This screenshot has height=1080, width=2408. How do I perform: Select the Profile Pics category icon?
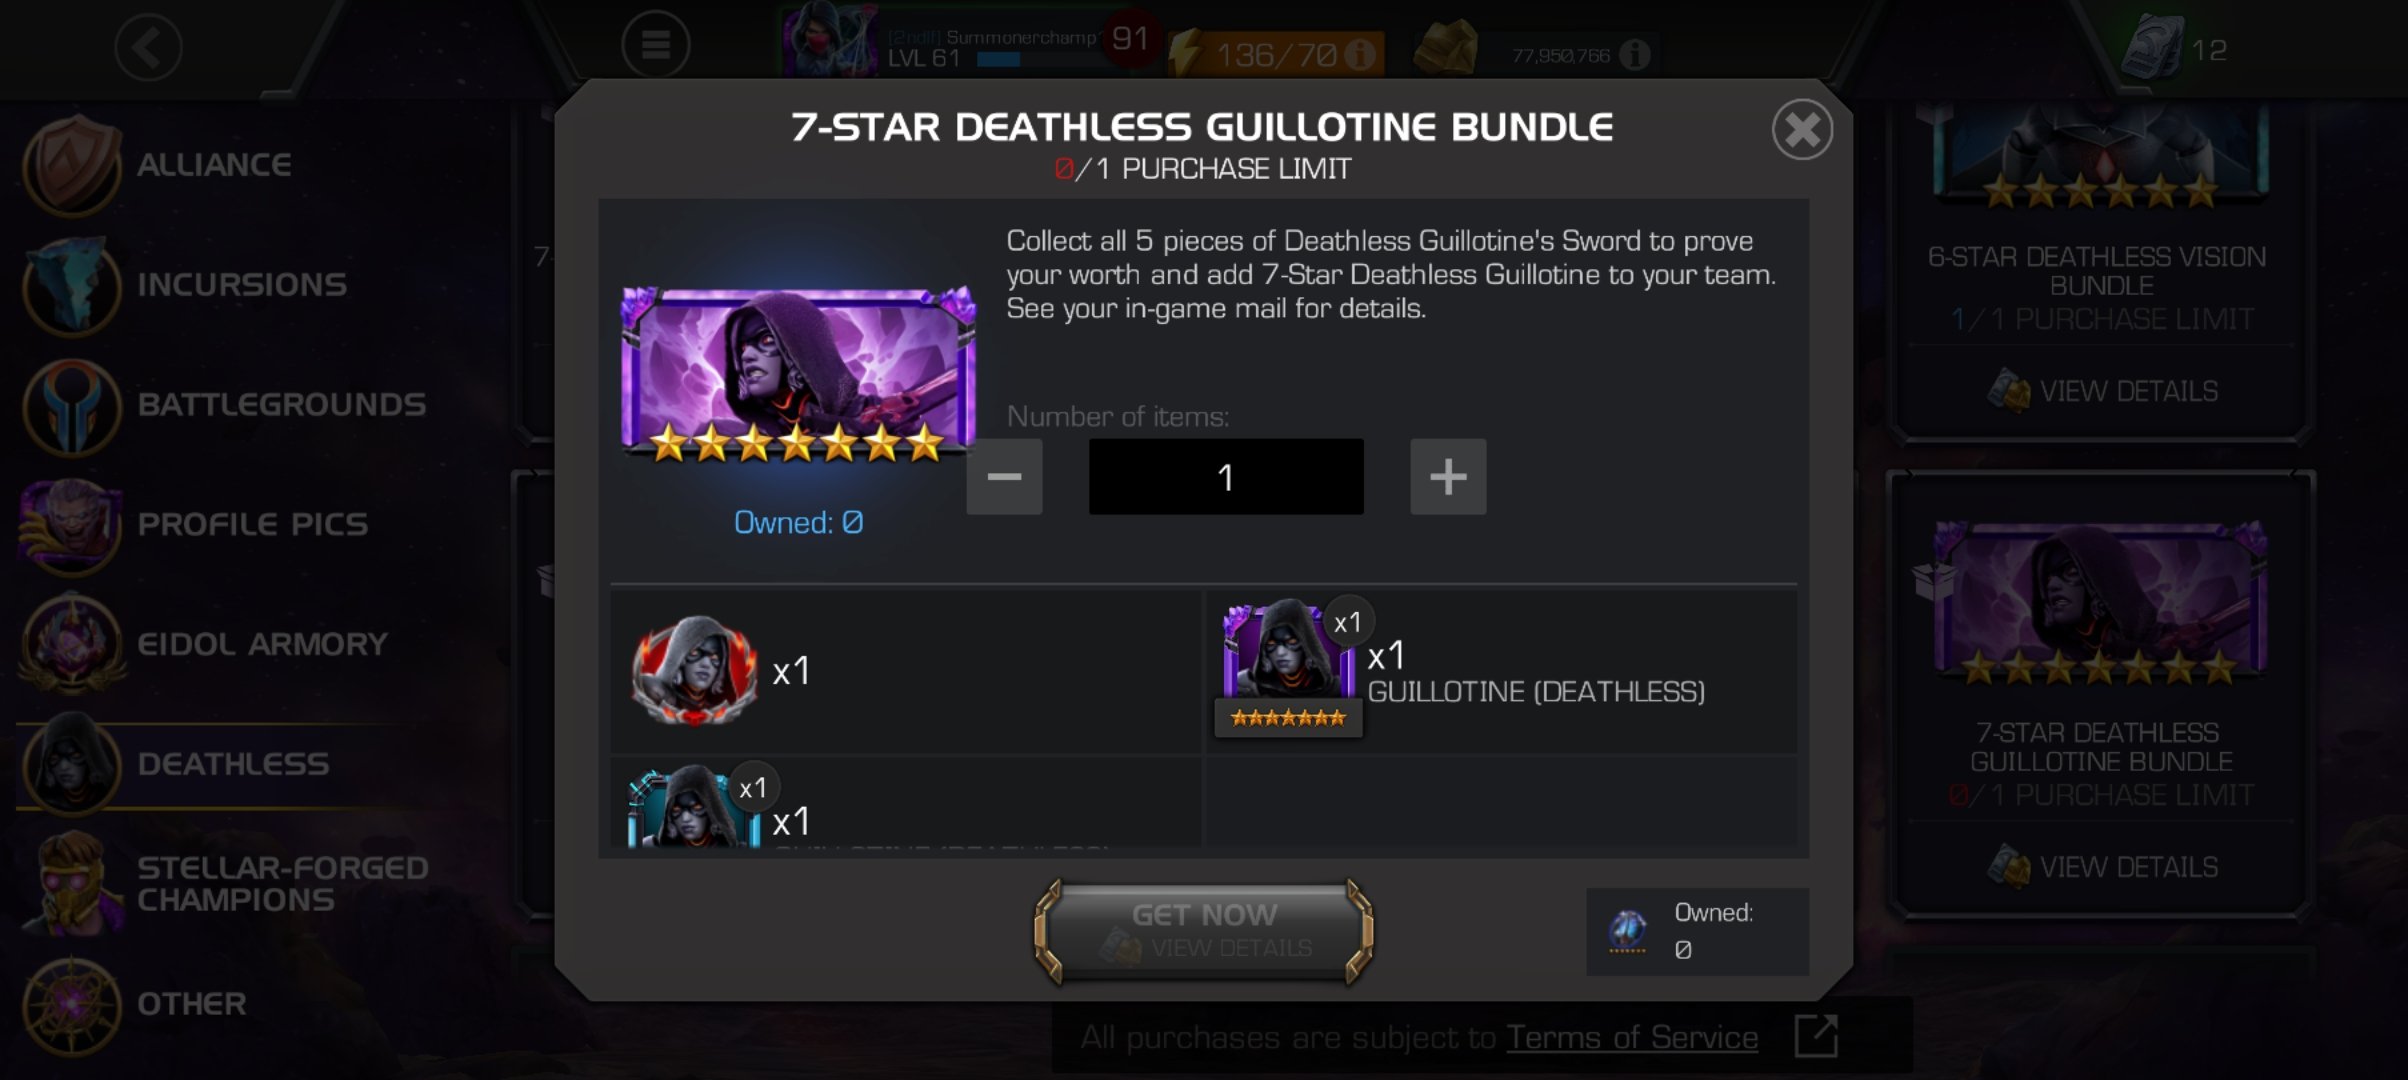click(x=72, y=525)
